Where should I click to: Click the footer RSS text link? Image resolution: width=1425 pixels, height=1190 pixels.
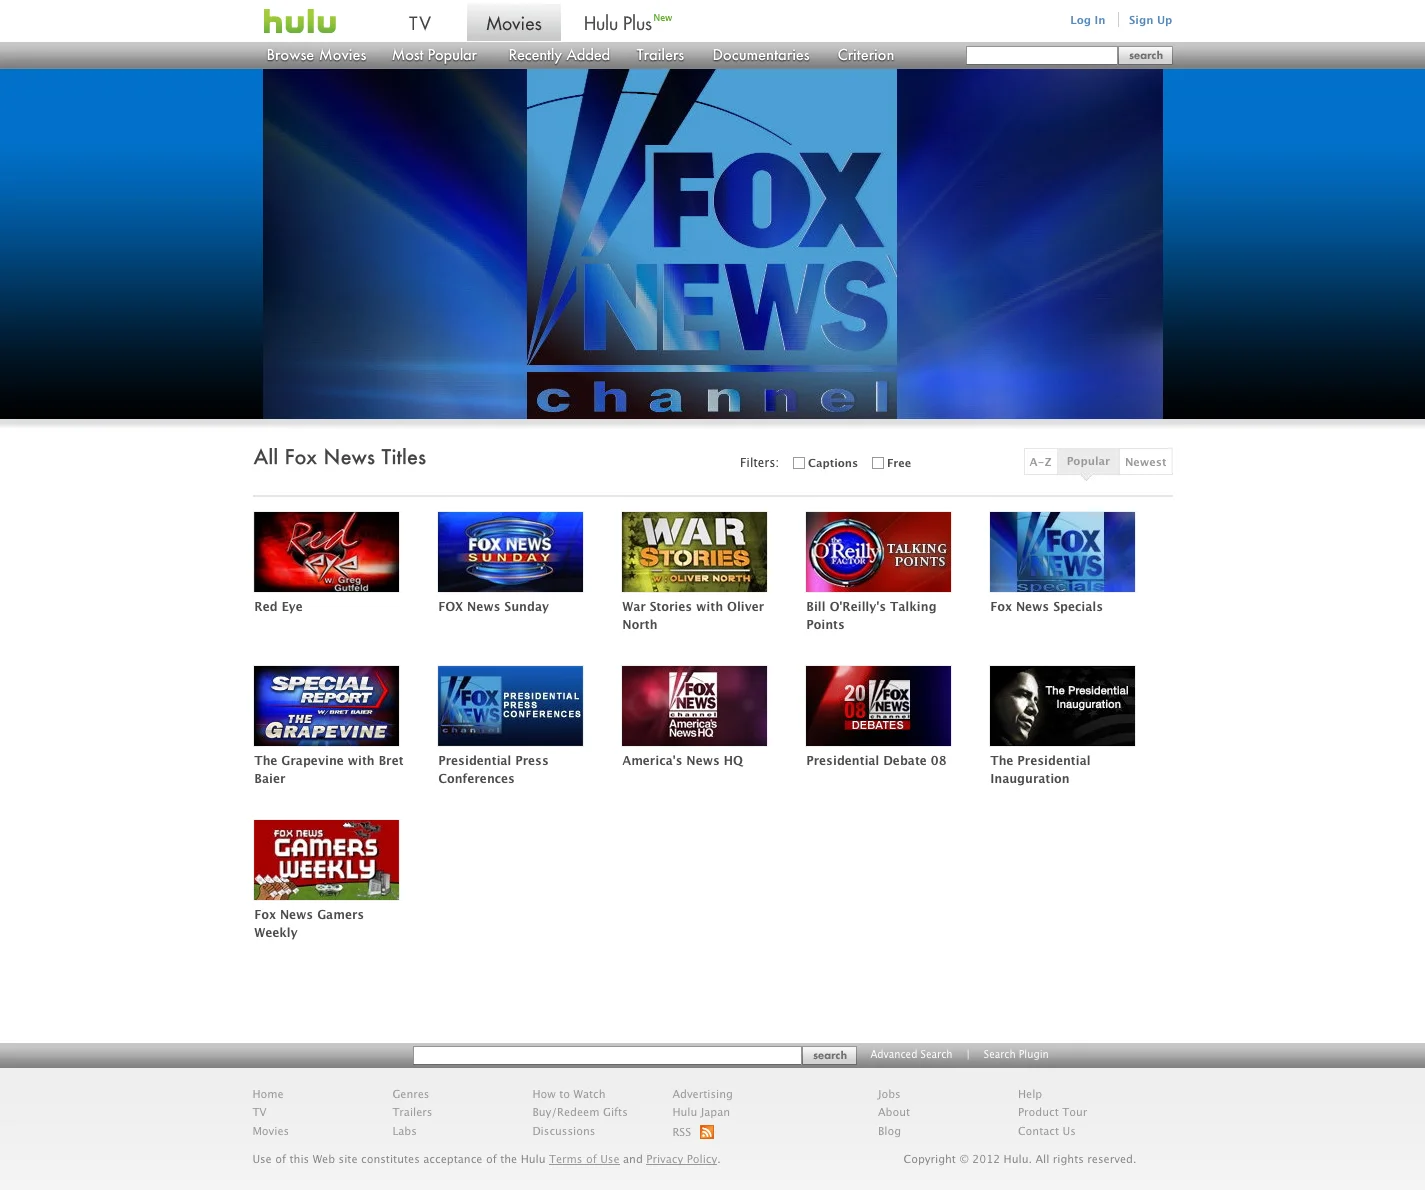tap(681, 1132)
